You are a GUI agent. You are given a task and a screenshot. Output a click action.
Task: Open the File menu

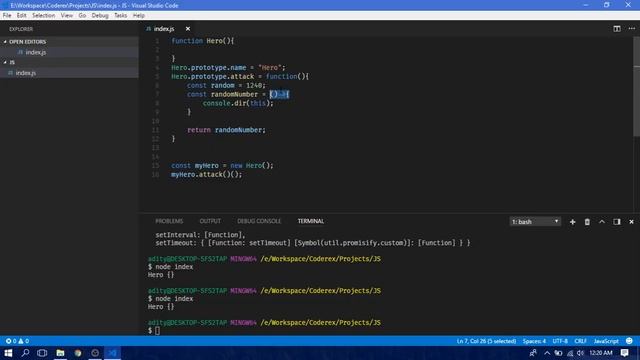coord(7,16)
